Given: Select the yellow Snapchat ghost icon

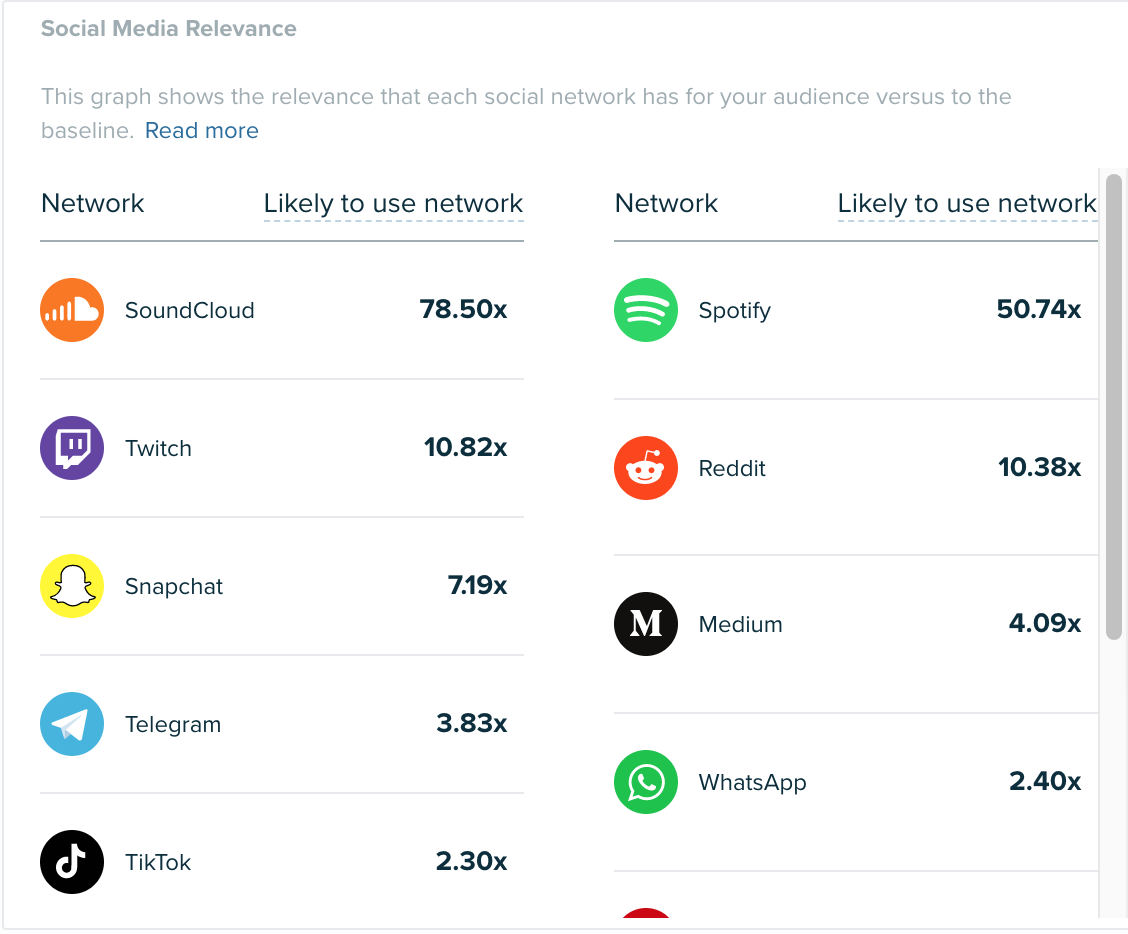Looking at the screenshot, I should 72,586.
